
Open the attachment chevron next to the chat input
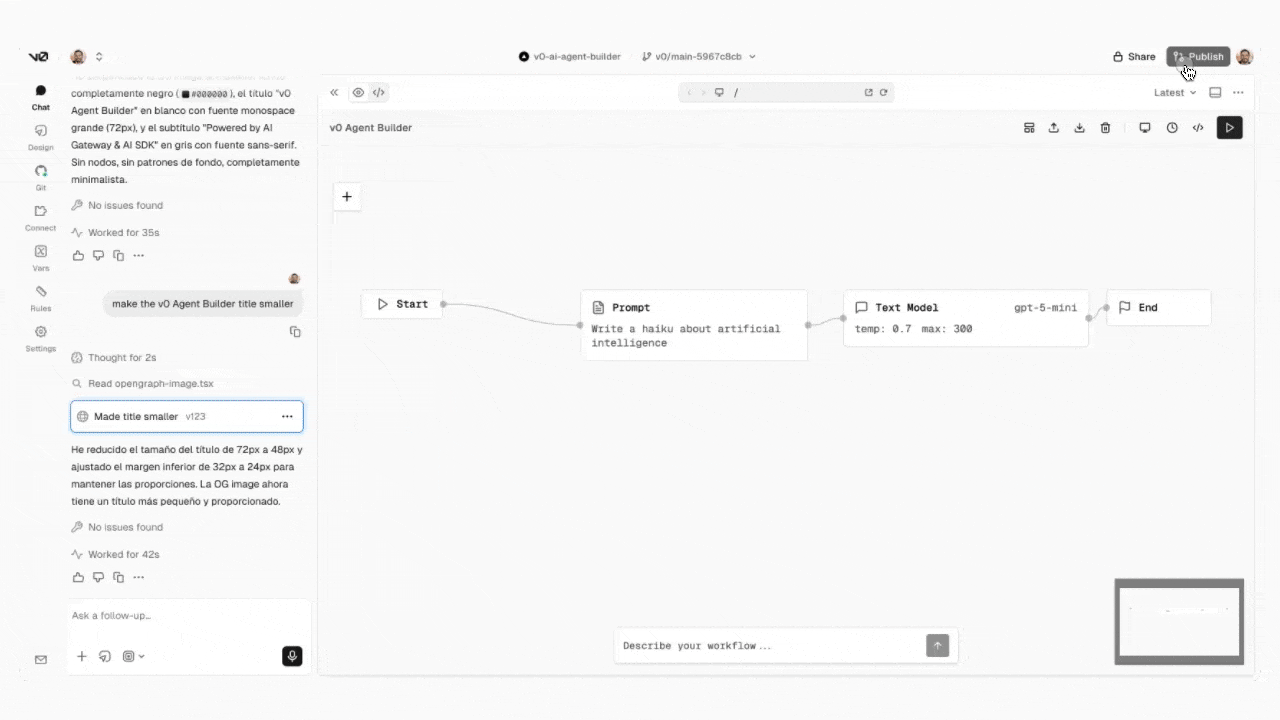(140, 656)
